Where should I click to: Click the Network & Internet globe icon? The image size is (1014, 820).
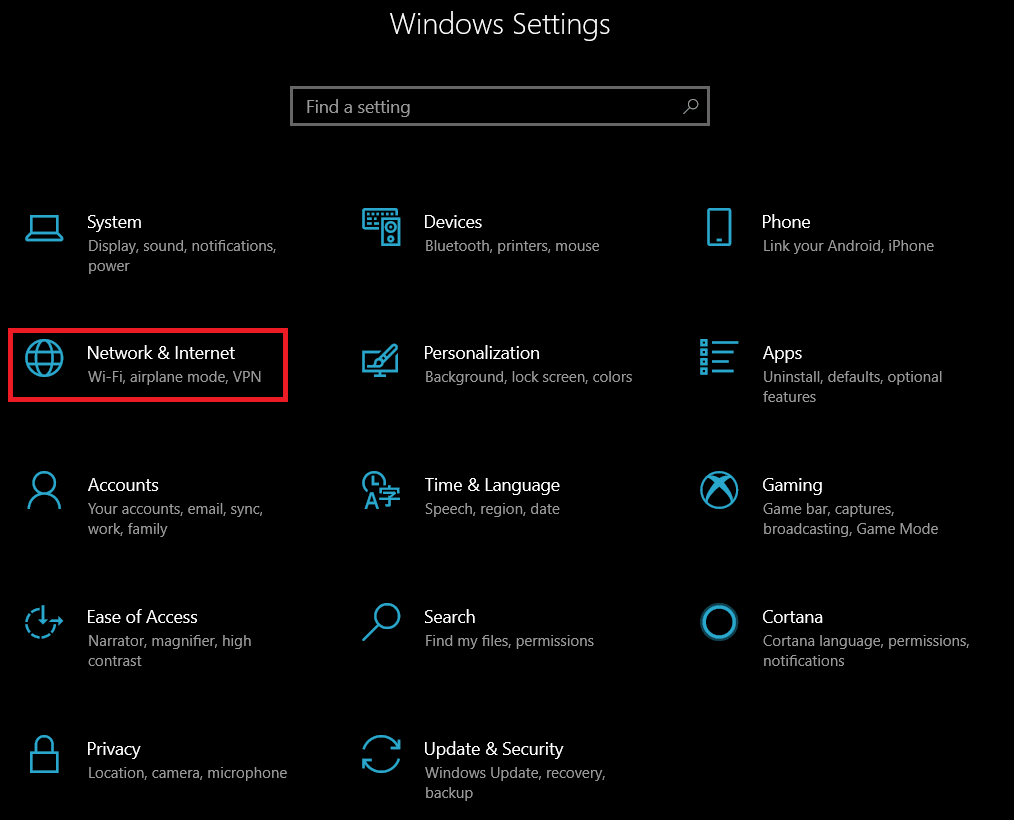click(x=44, y=358)
